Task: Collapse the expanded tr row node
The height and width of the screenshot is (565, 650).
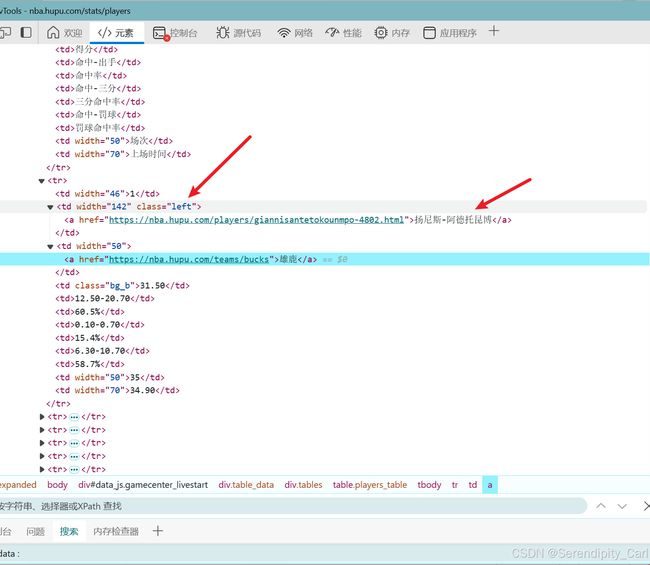Action: (x=41, y=181)
